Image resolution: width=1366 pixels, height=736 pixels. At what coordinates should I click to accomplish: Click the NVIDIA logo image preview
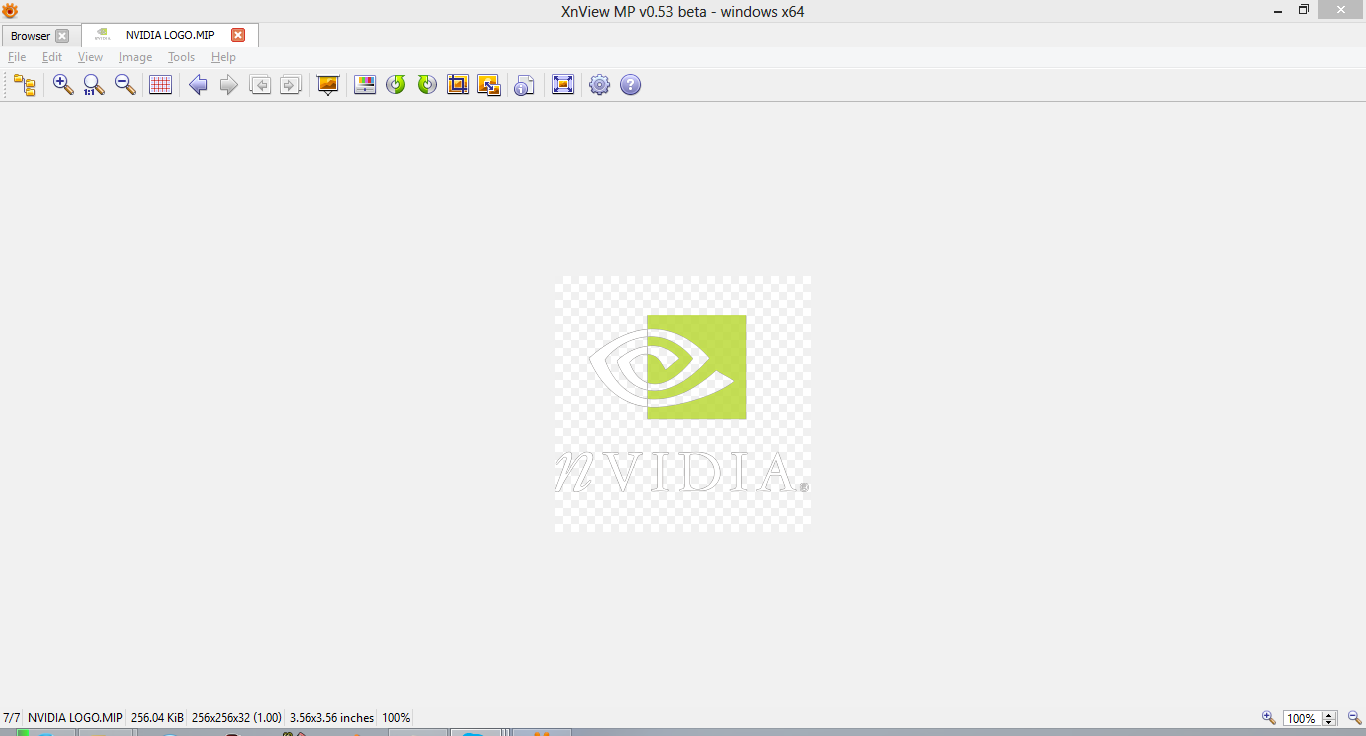click(x=683, y=404)
